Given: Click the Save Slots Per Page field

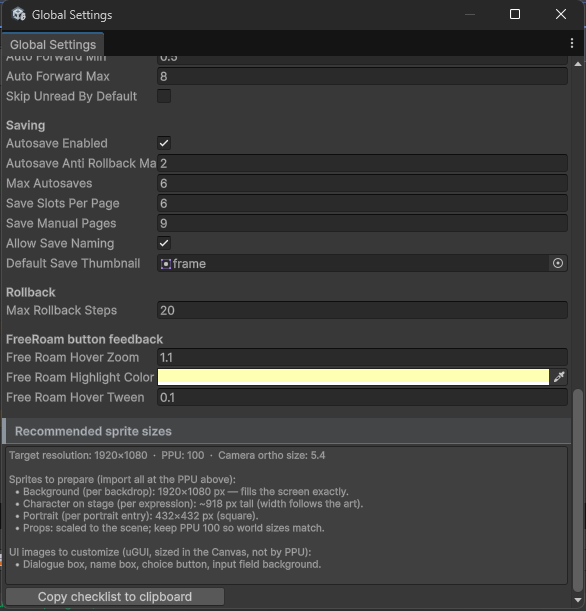Looking at the screenshot, I should pos(362,203).
